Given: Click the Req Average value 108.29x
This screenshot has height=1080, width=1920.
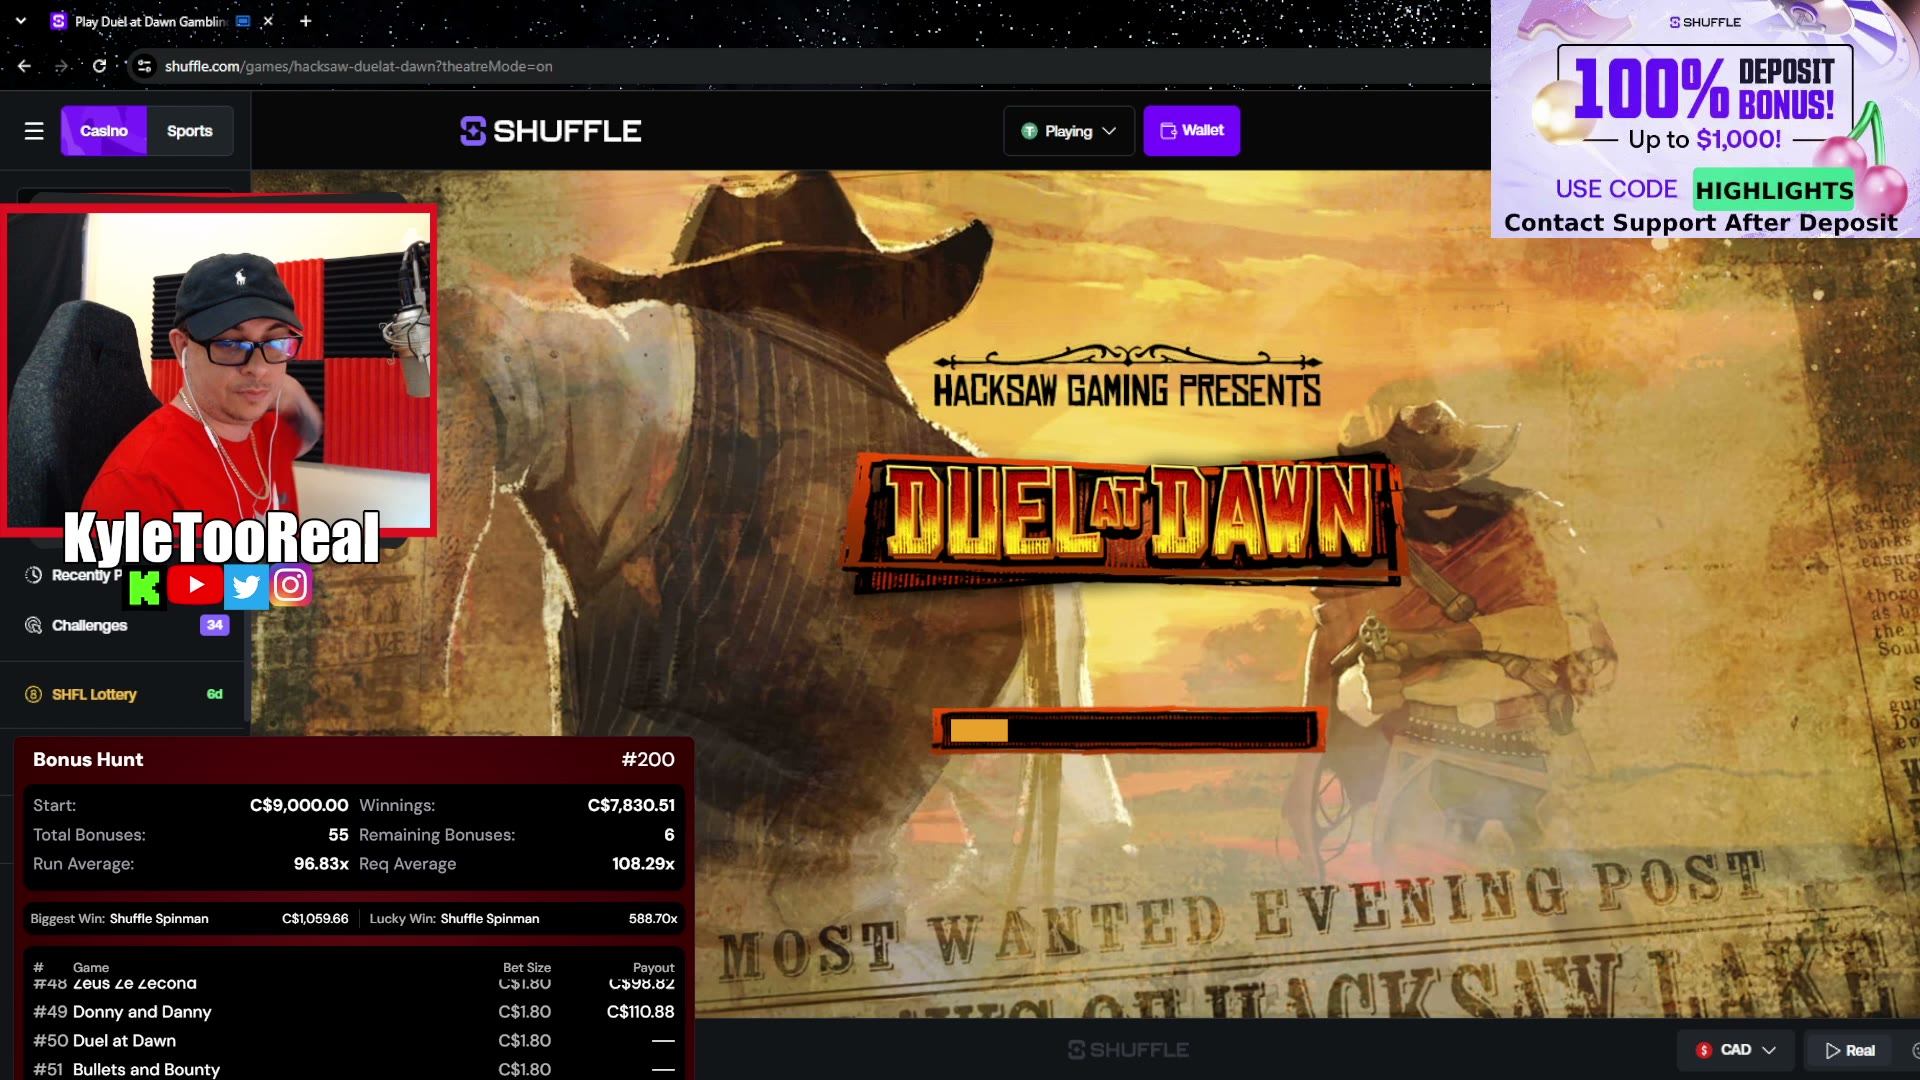Looking at the screenshot, I should pos(643,863).
